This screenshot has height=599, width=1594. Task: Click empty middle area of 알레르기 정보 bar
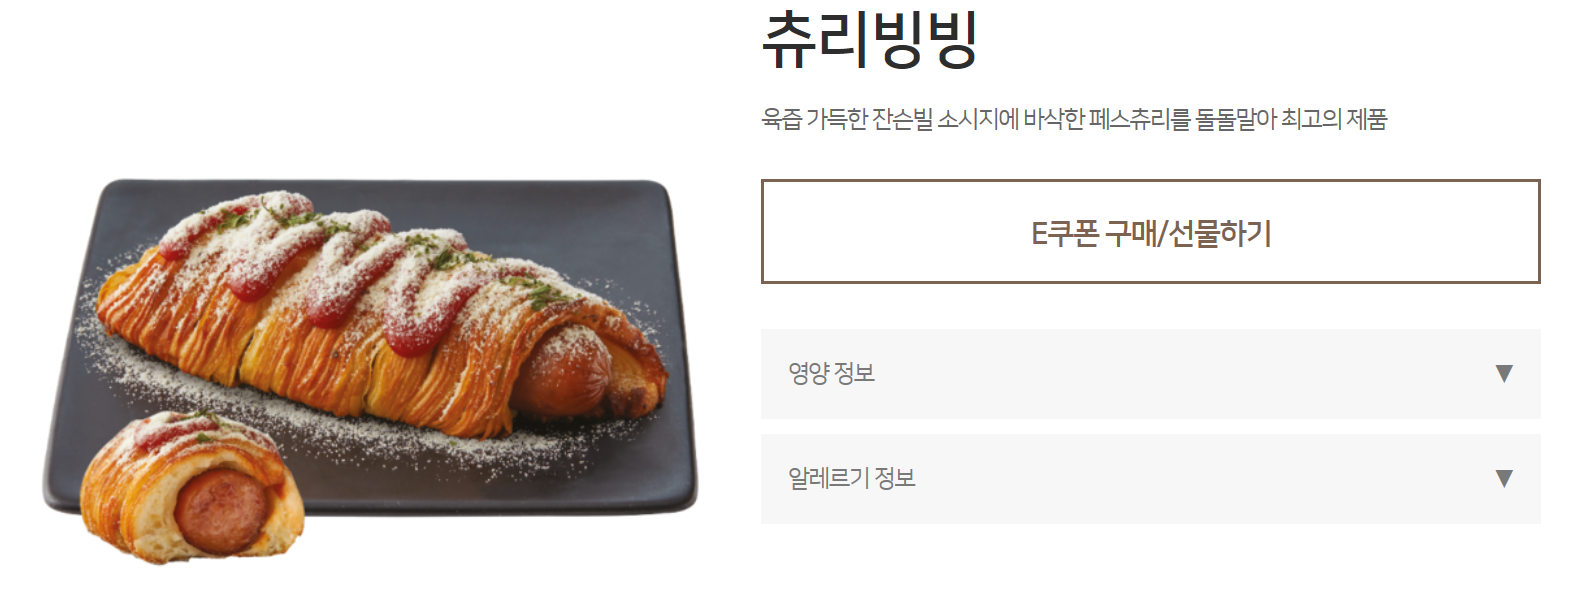click(x=1200, y=479)
